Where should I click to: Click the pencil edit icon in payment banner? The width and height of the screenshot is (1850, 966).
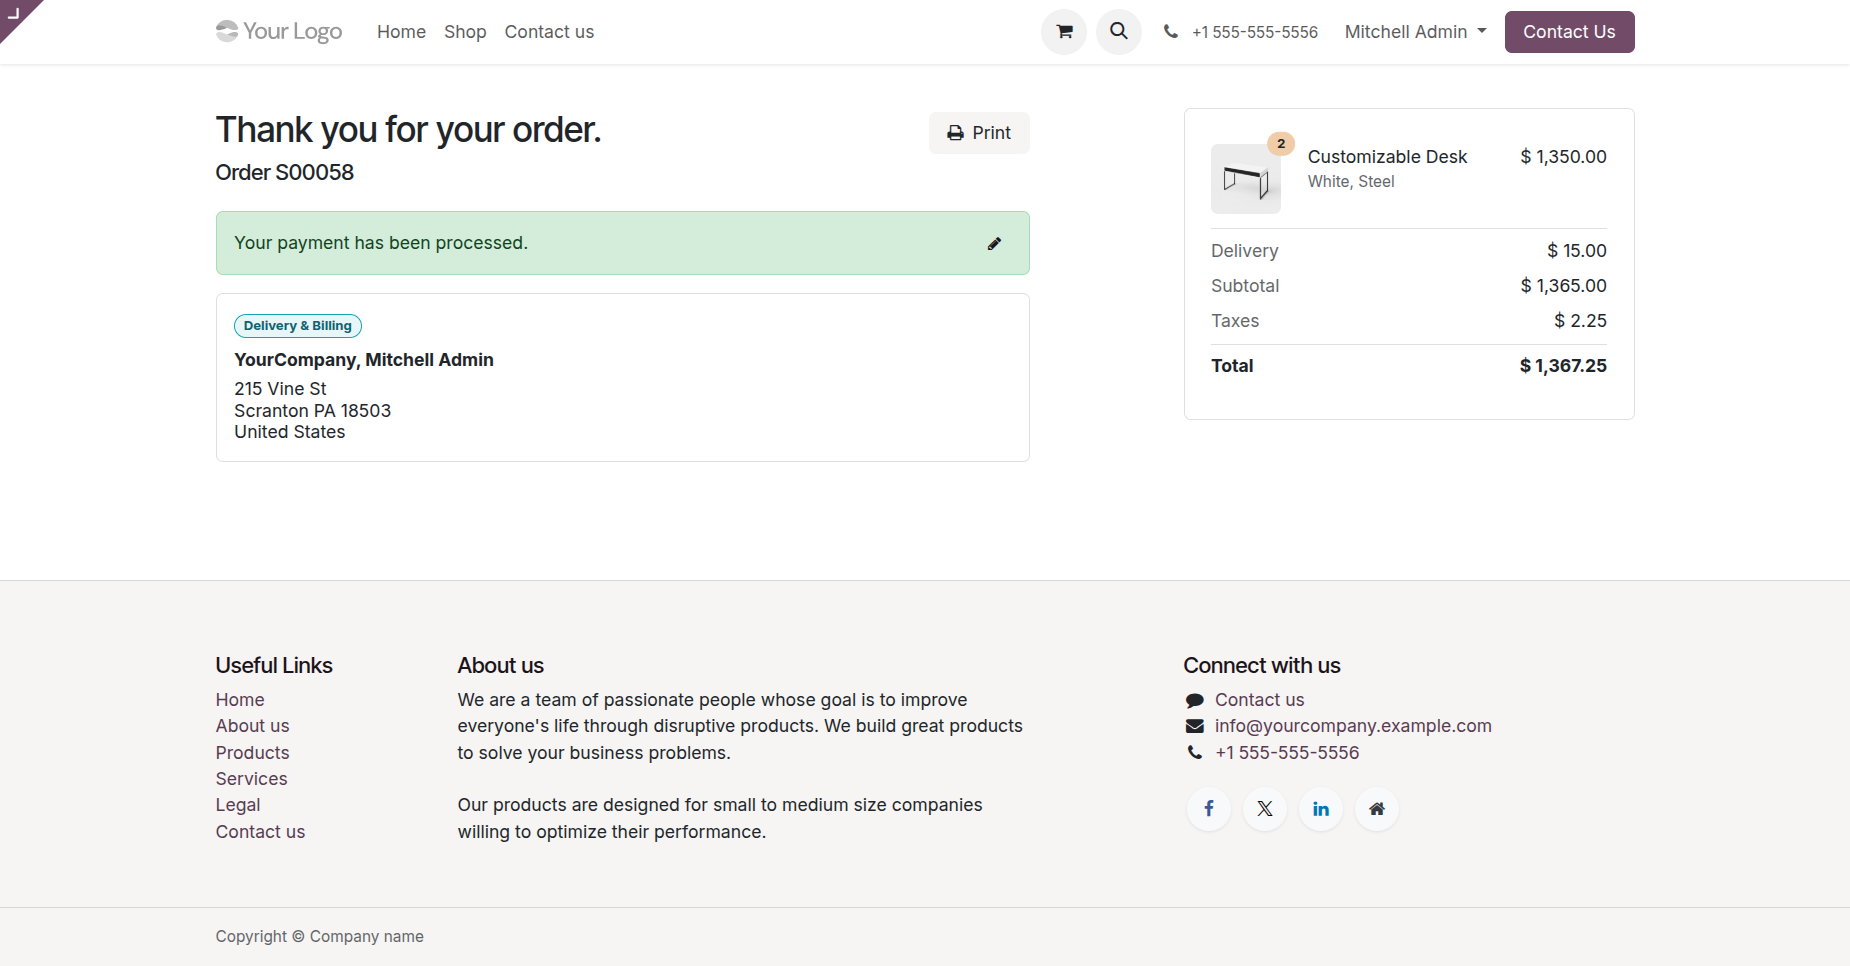(994, 243)
